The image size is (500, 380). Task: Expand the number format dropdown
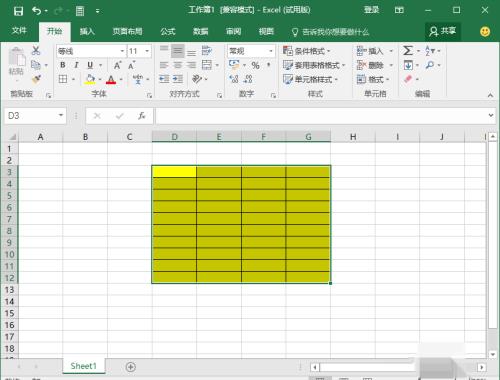[x=271, y=51]
